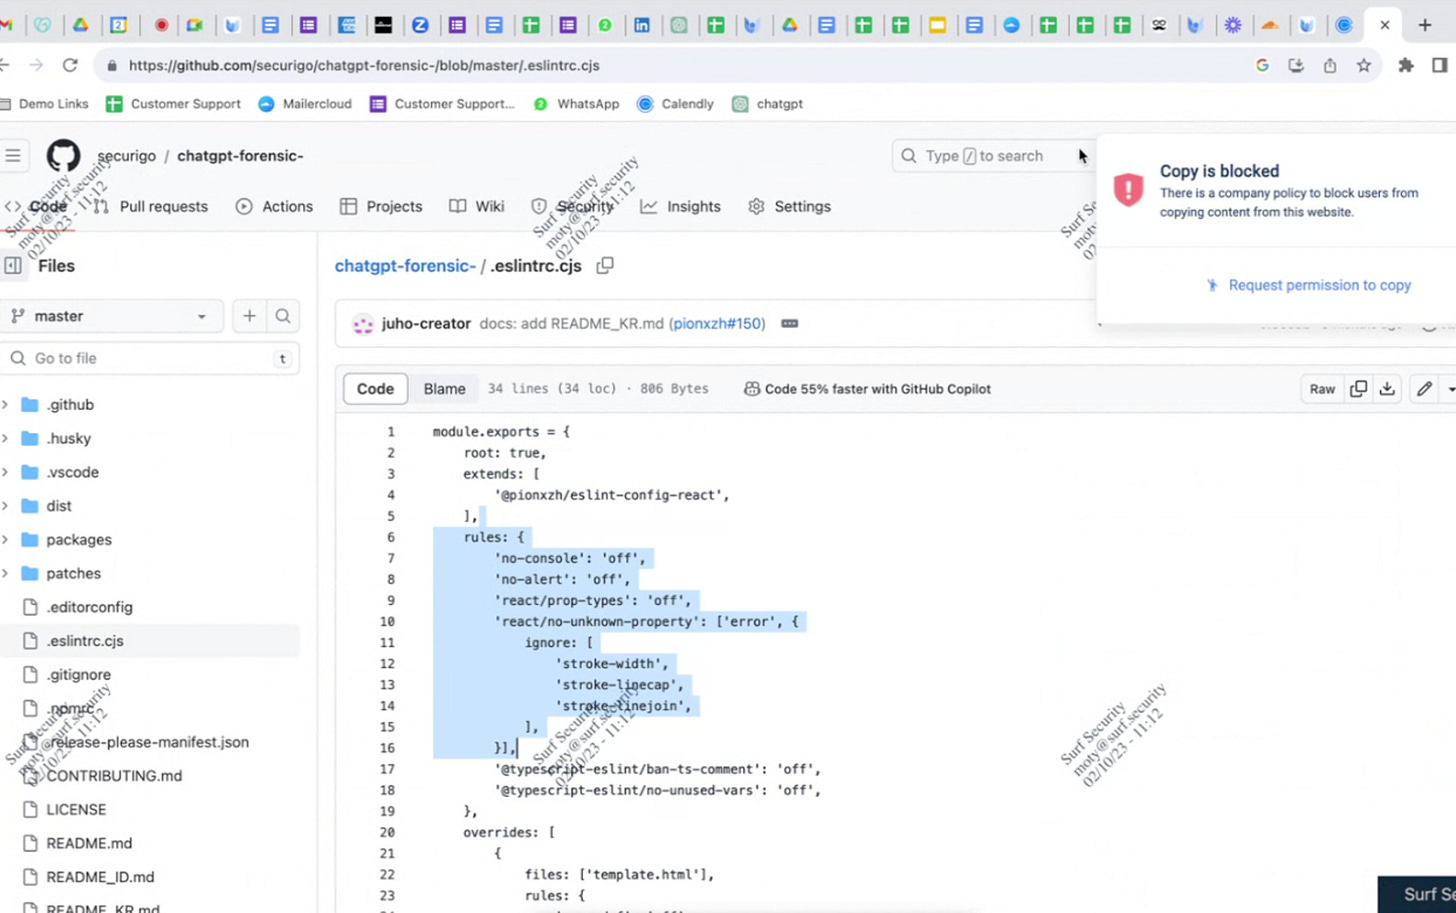The width and height of the screenshot is (1456, 913).
Task: Open the chatgpt bookmark
Action: (768, 104)
